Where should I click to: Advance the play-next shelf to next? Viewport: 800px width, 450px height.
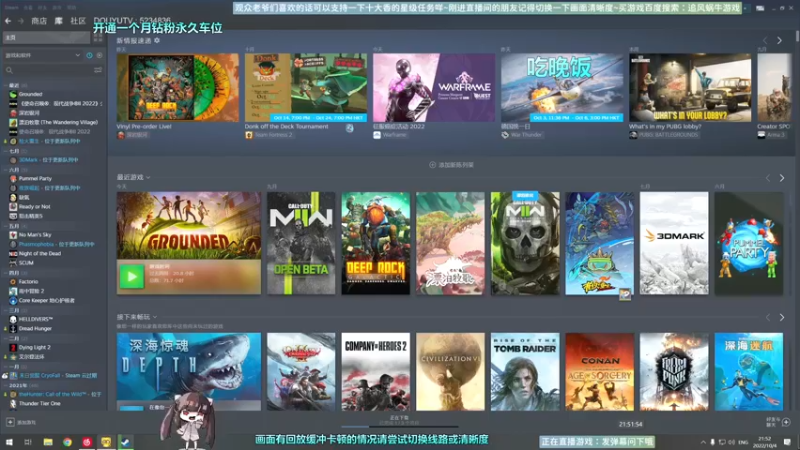[782, 317]
